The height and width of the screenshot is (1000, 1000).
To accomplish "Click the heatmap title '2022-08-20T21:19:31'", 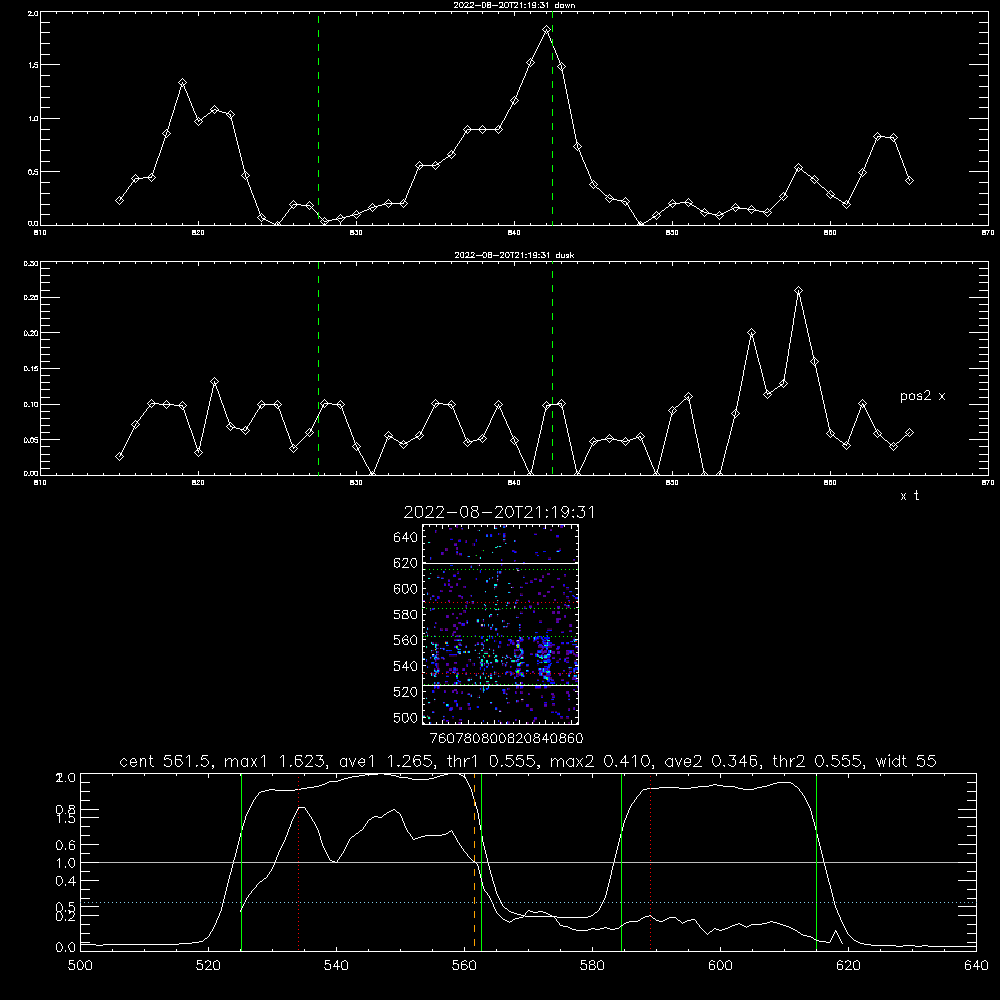I will [499, 512].
